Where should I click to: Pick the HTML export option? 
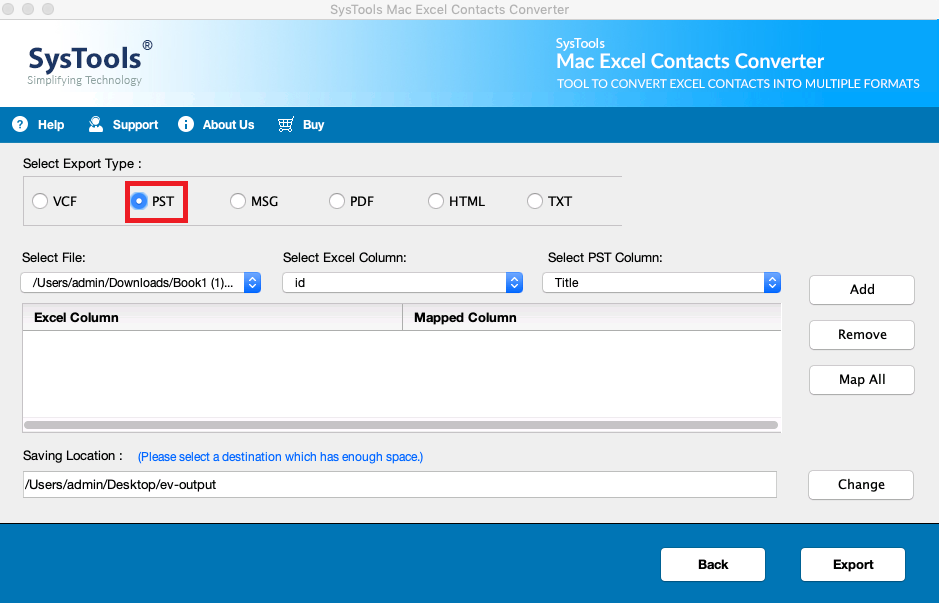(436, 201)
